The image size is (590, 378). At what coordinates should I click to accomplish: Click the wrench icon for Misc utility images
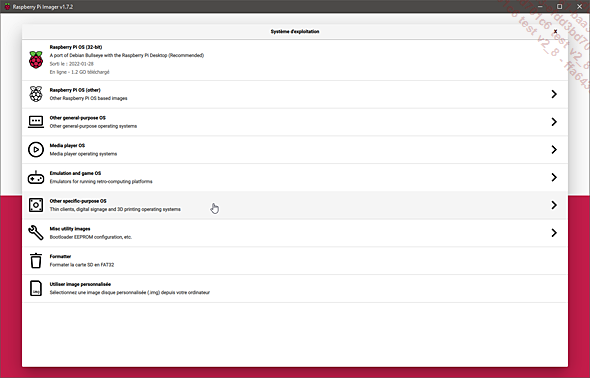click(36, 233)
